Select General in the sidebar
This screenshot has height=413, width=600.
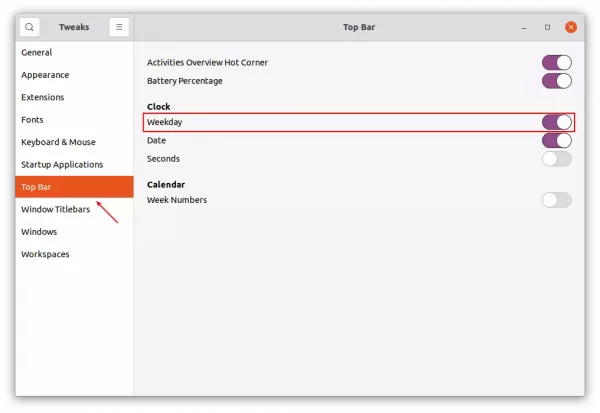(74, 52)
